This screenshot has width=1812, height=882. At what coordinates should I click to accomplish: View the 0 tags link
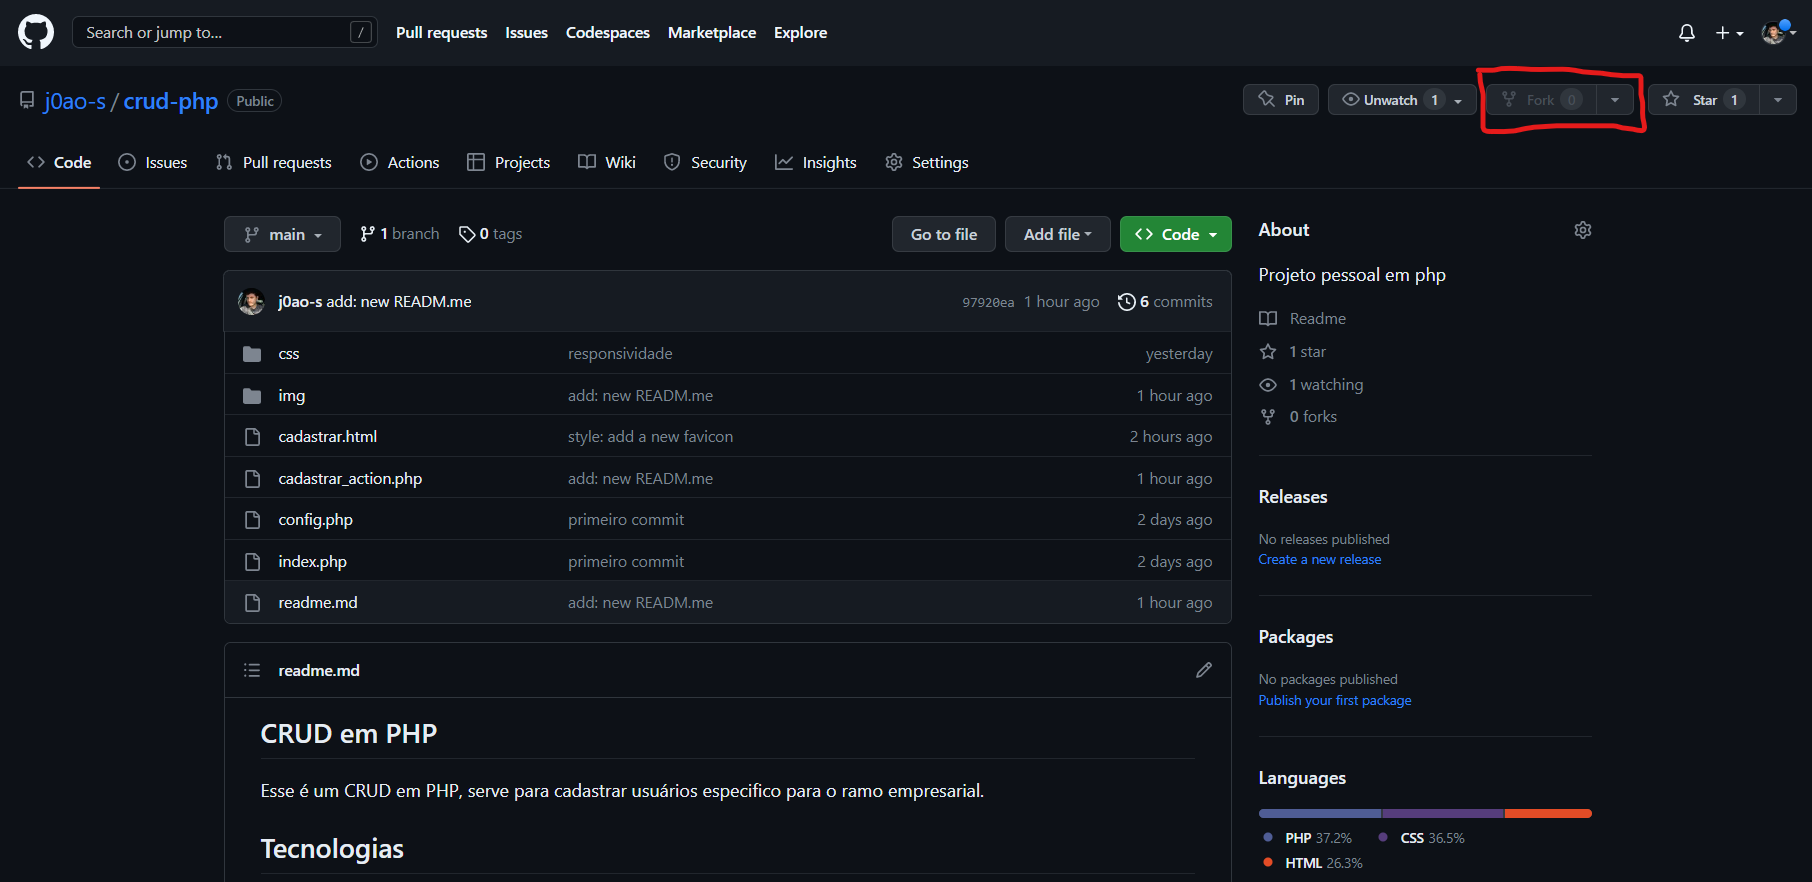click(x=490, y=234)
